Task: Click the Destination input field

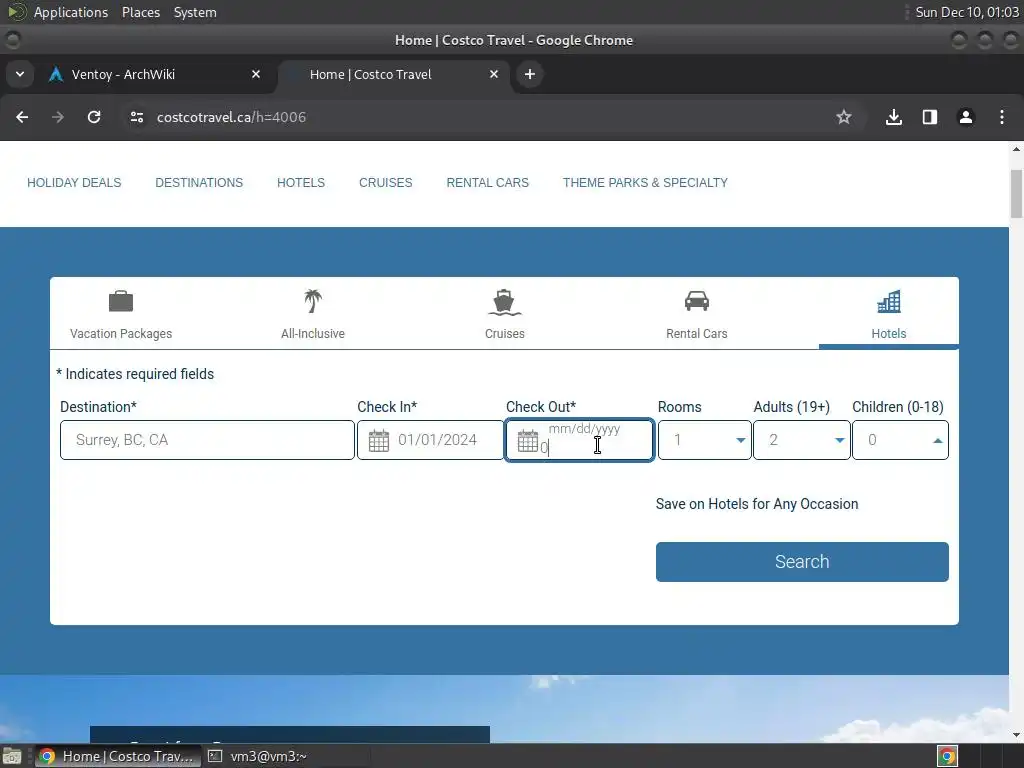Action: point(207,440)
